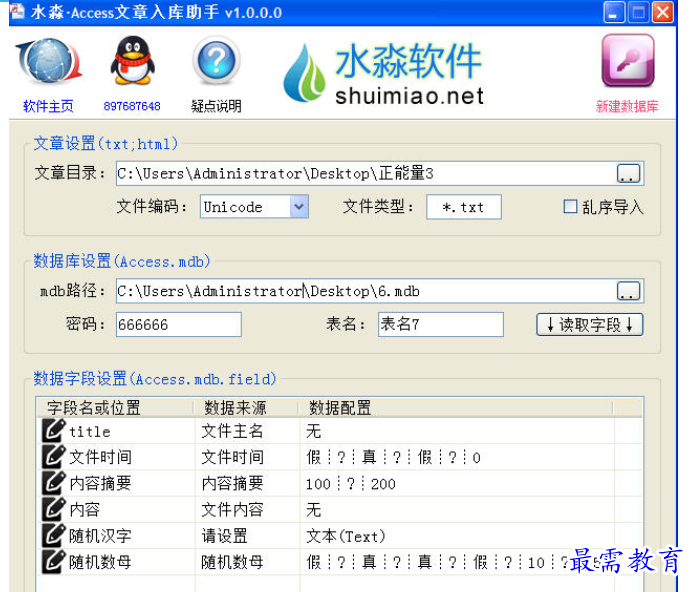This screenshot has height=592, width=691.
Task: Open the 软件主页 globe icon
Action: pos(49,61)
